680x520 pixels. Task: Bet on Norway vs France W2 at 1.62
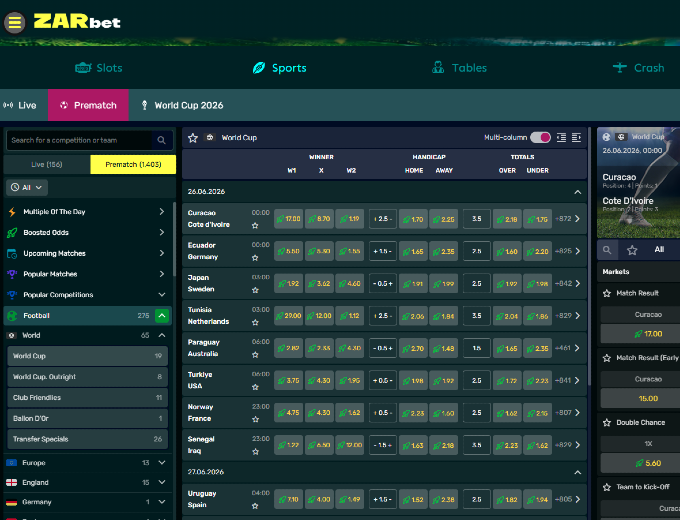click(350, 413)
